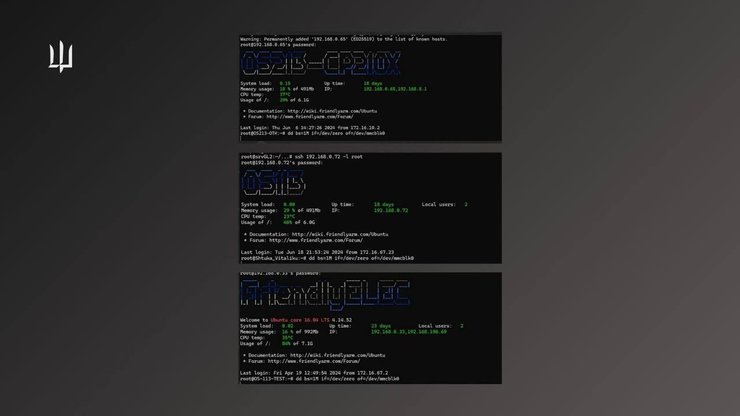Click the OS213 ASCII banner in top terminal
The image size is (740, 416).
[321, 64]
